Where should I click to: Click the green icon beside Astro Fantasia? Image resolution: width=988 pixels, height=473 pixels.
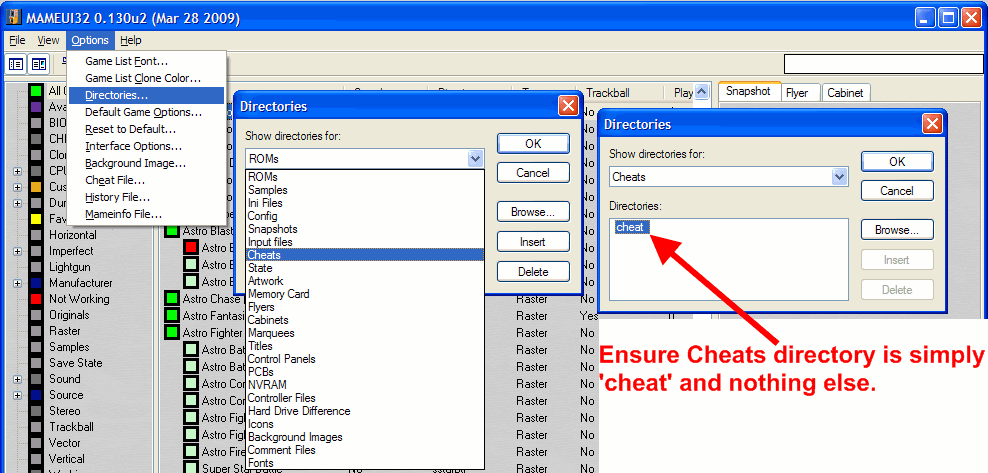(x=171, y=316)
